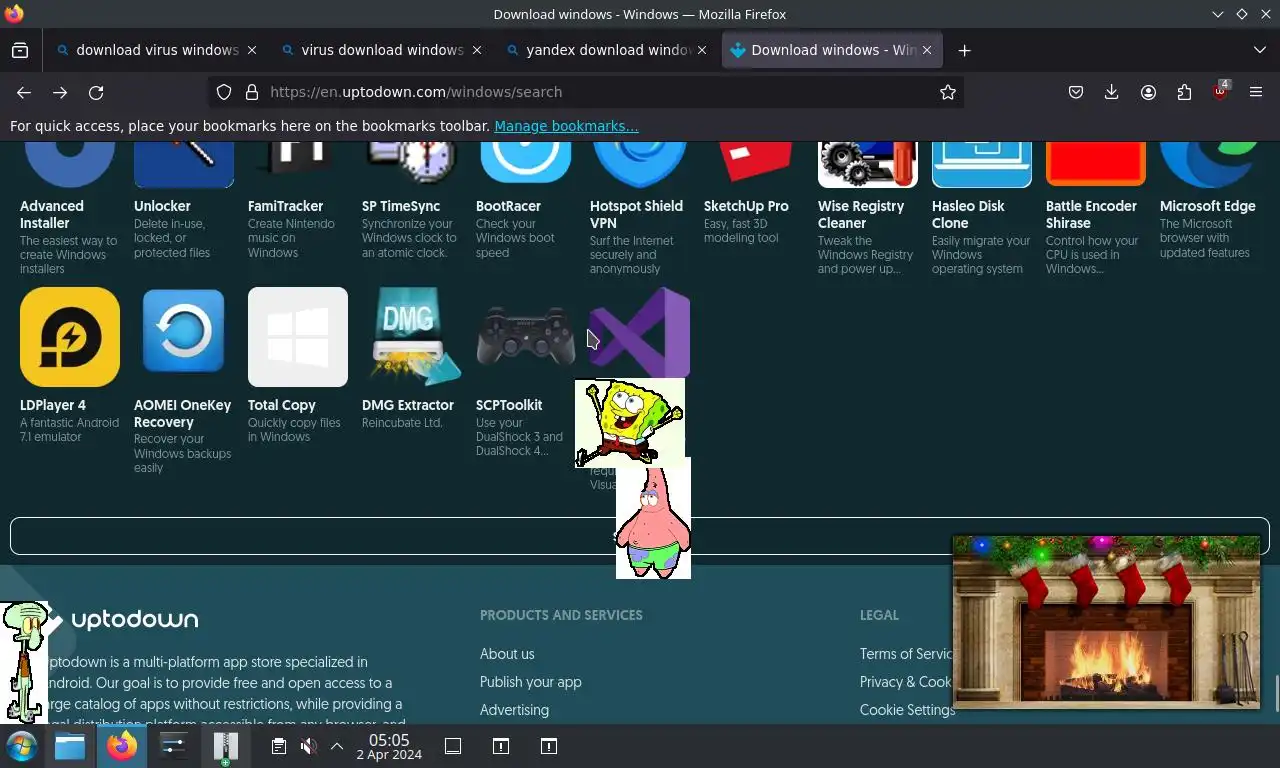Open the LDPlayer 4 app icon
Image resolution: width=1280 pixels, height=768 pixels.
[70, 337]
